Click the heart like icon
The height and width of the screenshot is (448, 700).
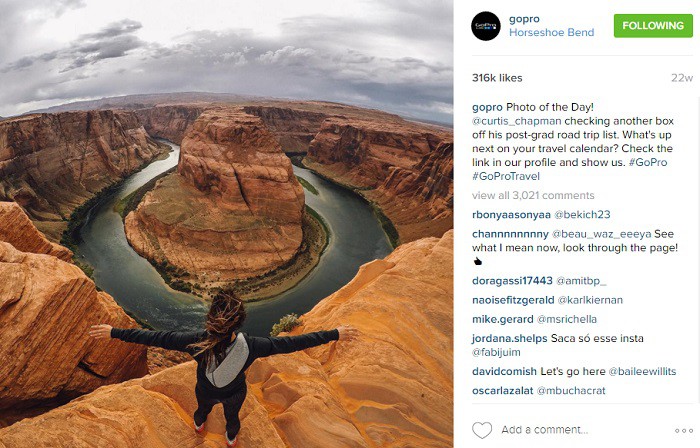pos(482,430)
